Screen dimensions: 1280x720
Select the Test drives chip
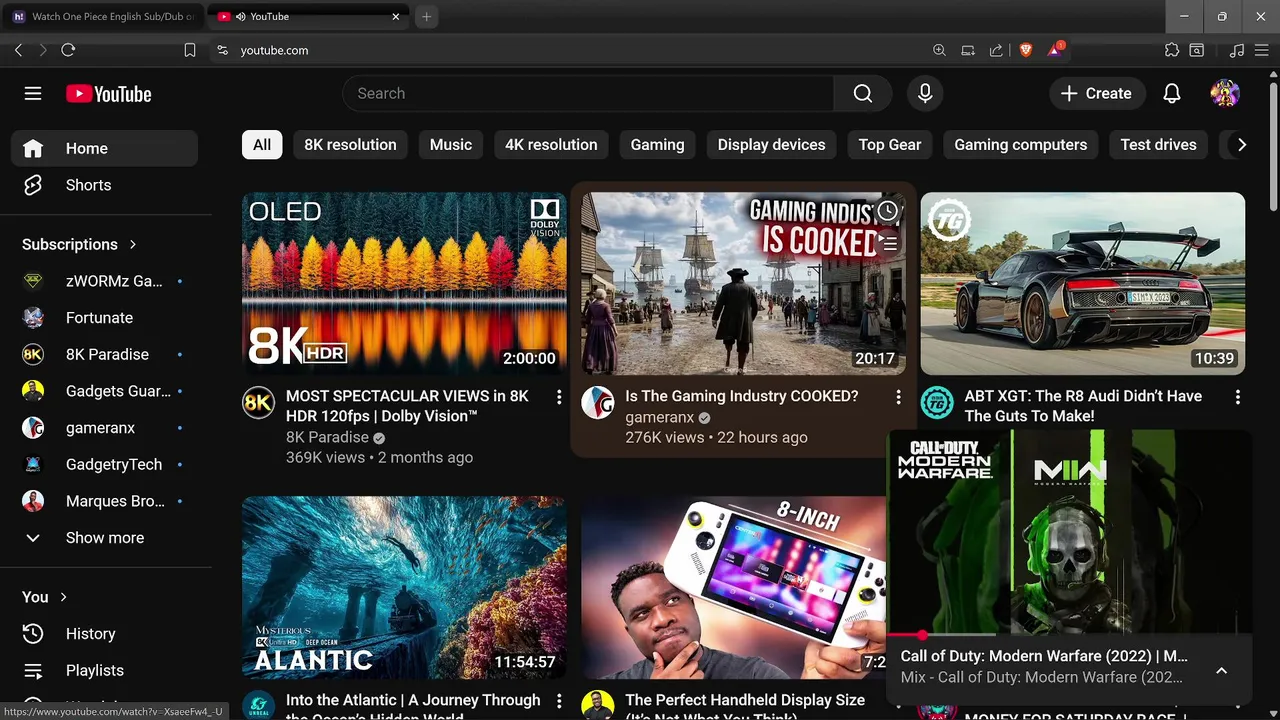[1158, 145]
